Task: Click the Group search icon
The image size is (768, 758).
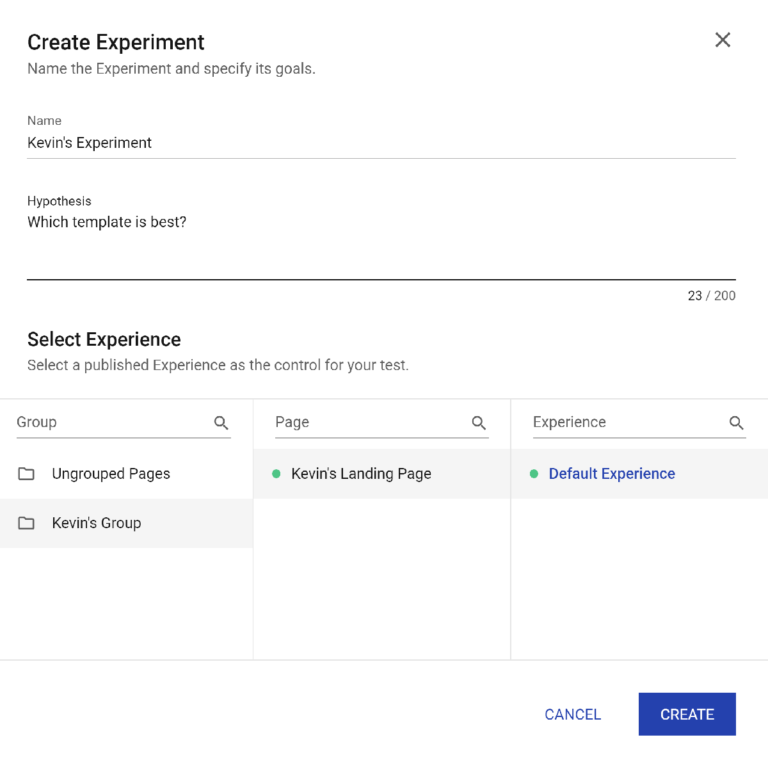Action: click(x=221, y=423)
